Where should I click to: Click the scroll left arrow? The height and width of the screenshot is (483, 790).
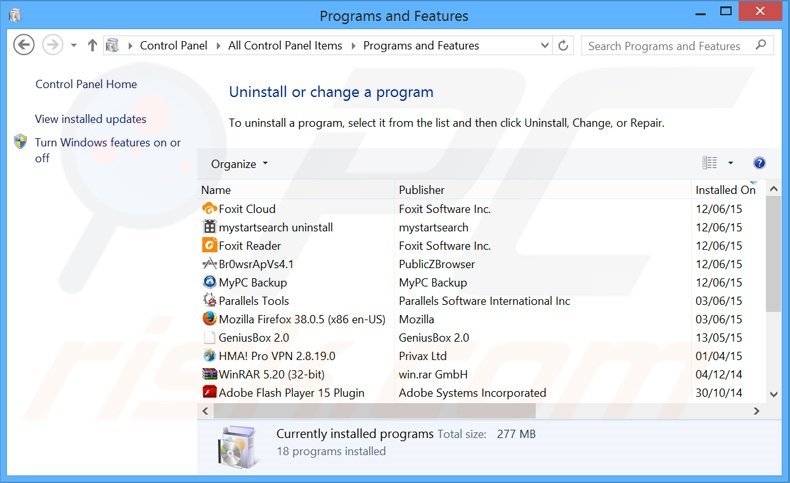coord(205,411)
